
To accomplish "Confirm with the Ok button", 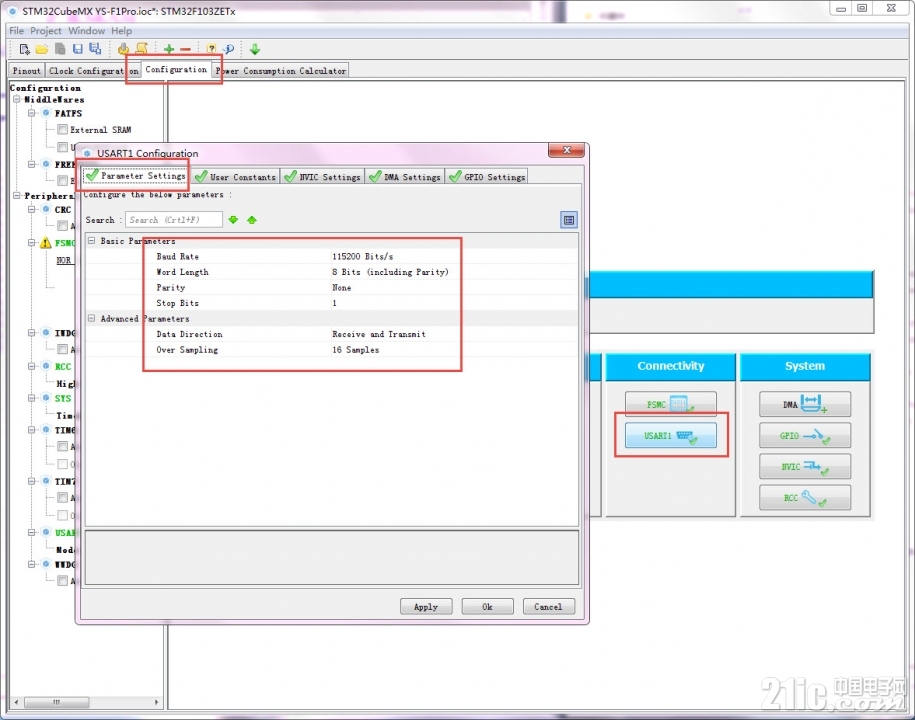I will (487, 607).
